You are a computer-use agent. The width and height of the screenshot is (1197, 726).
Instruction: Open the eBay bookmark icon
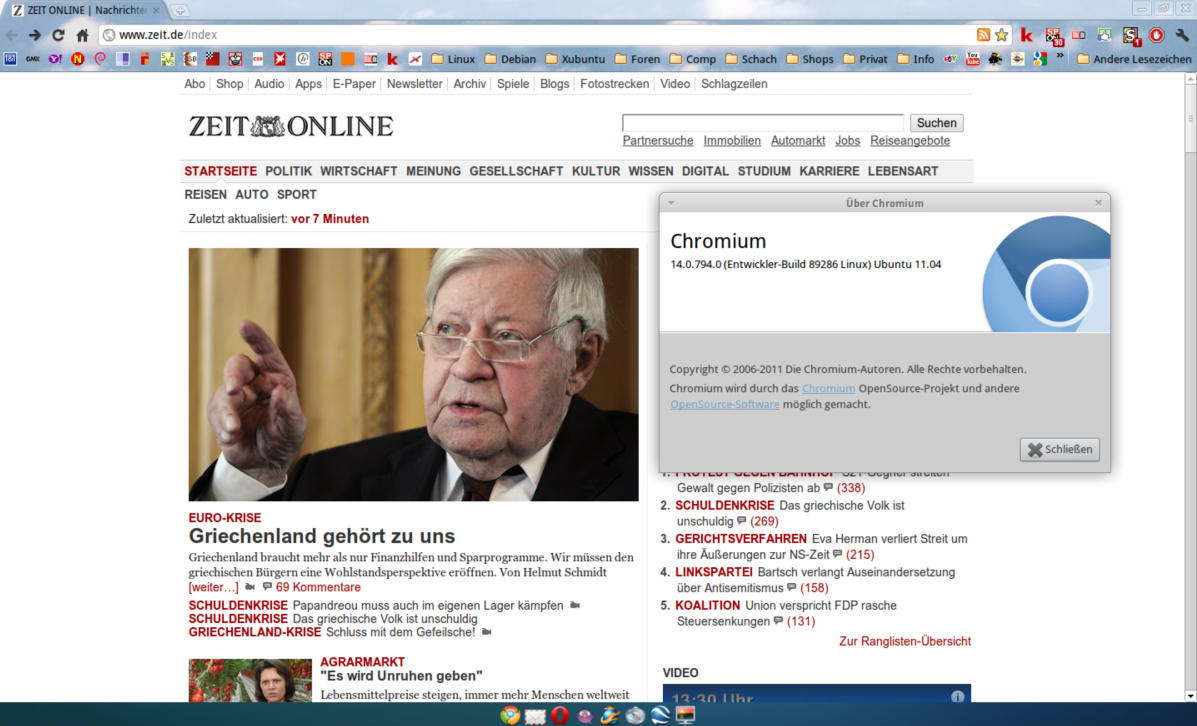click(x=950, y=59)
